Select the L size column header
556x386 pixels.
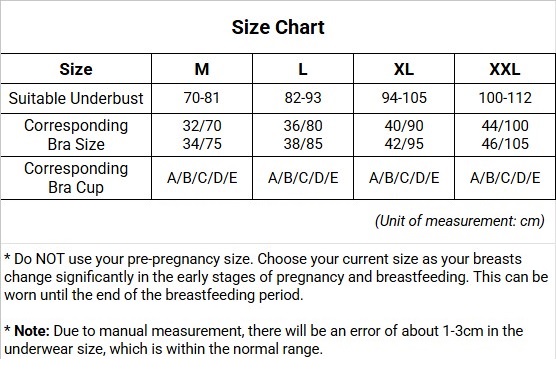pyautogui.click(x=303, y=69)
